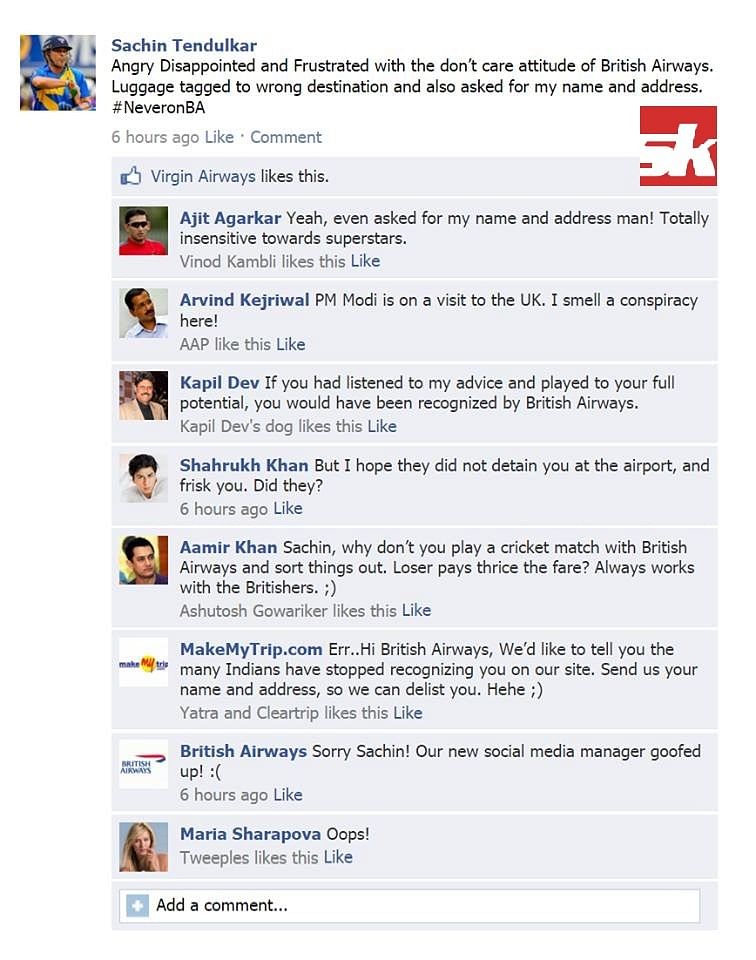Viewport: 756px width, 960px height.
Task: Open Arvind Kejriwal's profile name
Action: tap(244, 300)
